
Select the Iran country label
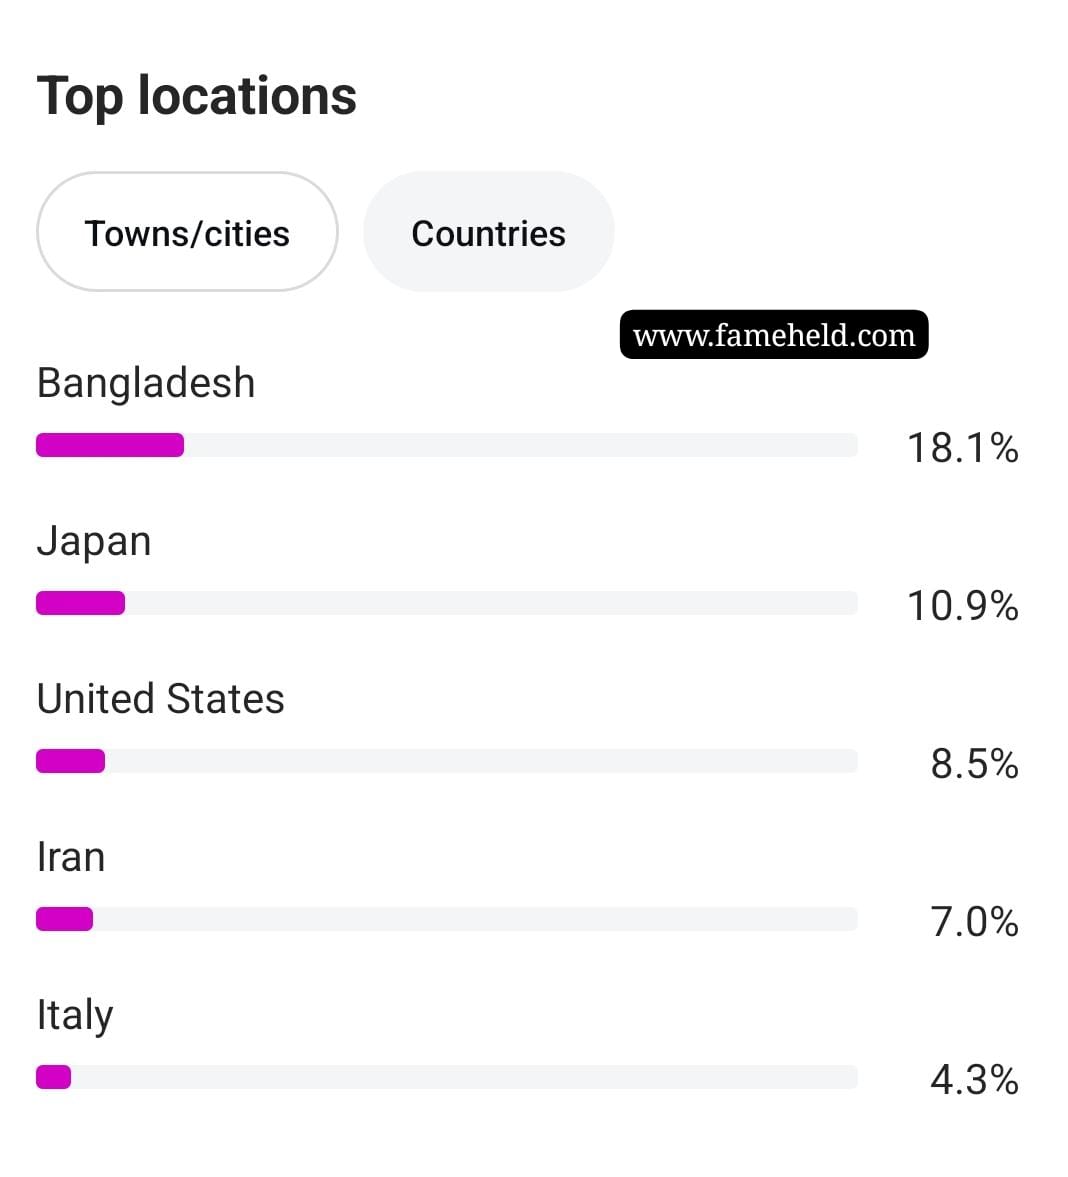(71, 857)
